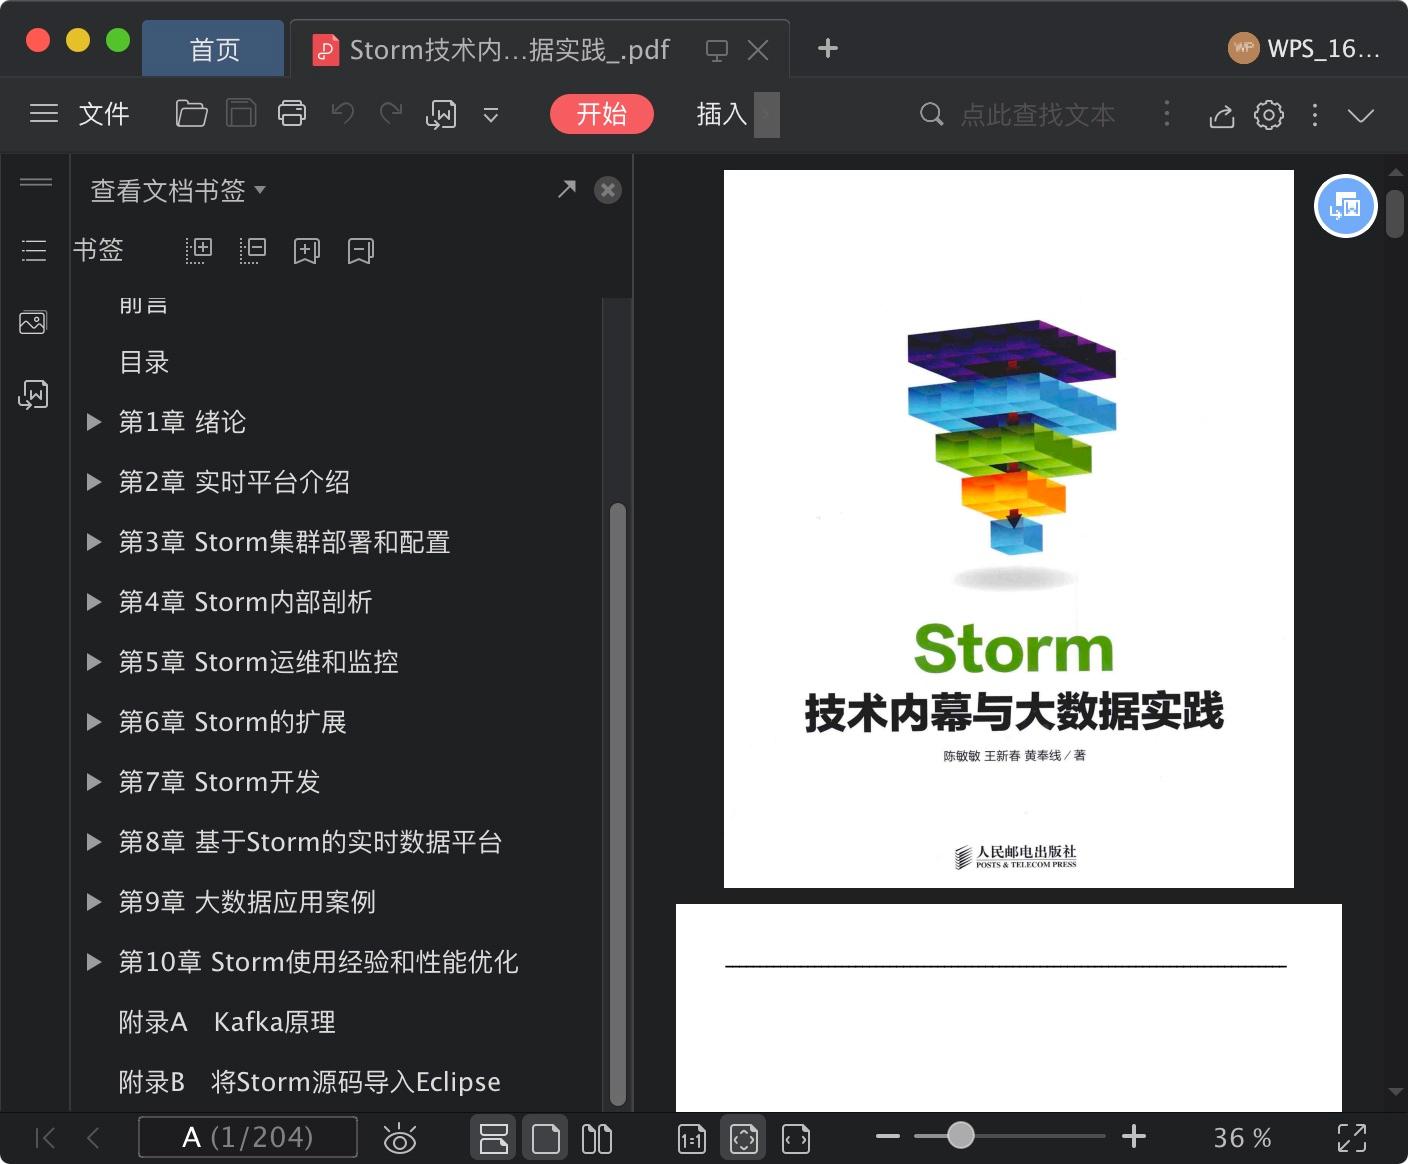Expand the 第6章 Storm的扩展 bookmark

[94, 722]
